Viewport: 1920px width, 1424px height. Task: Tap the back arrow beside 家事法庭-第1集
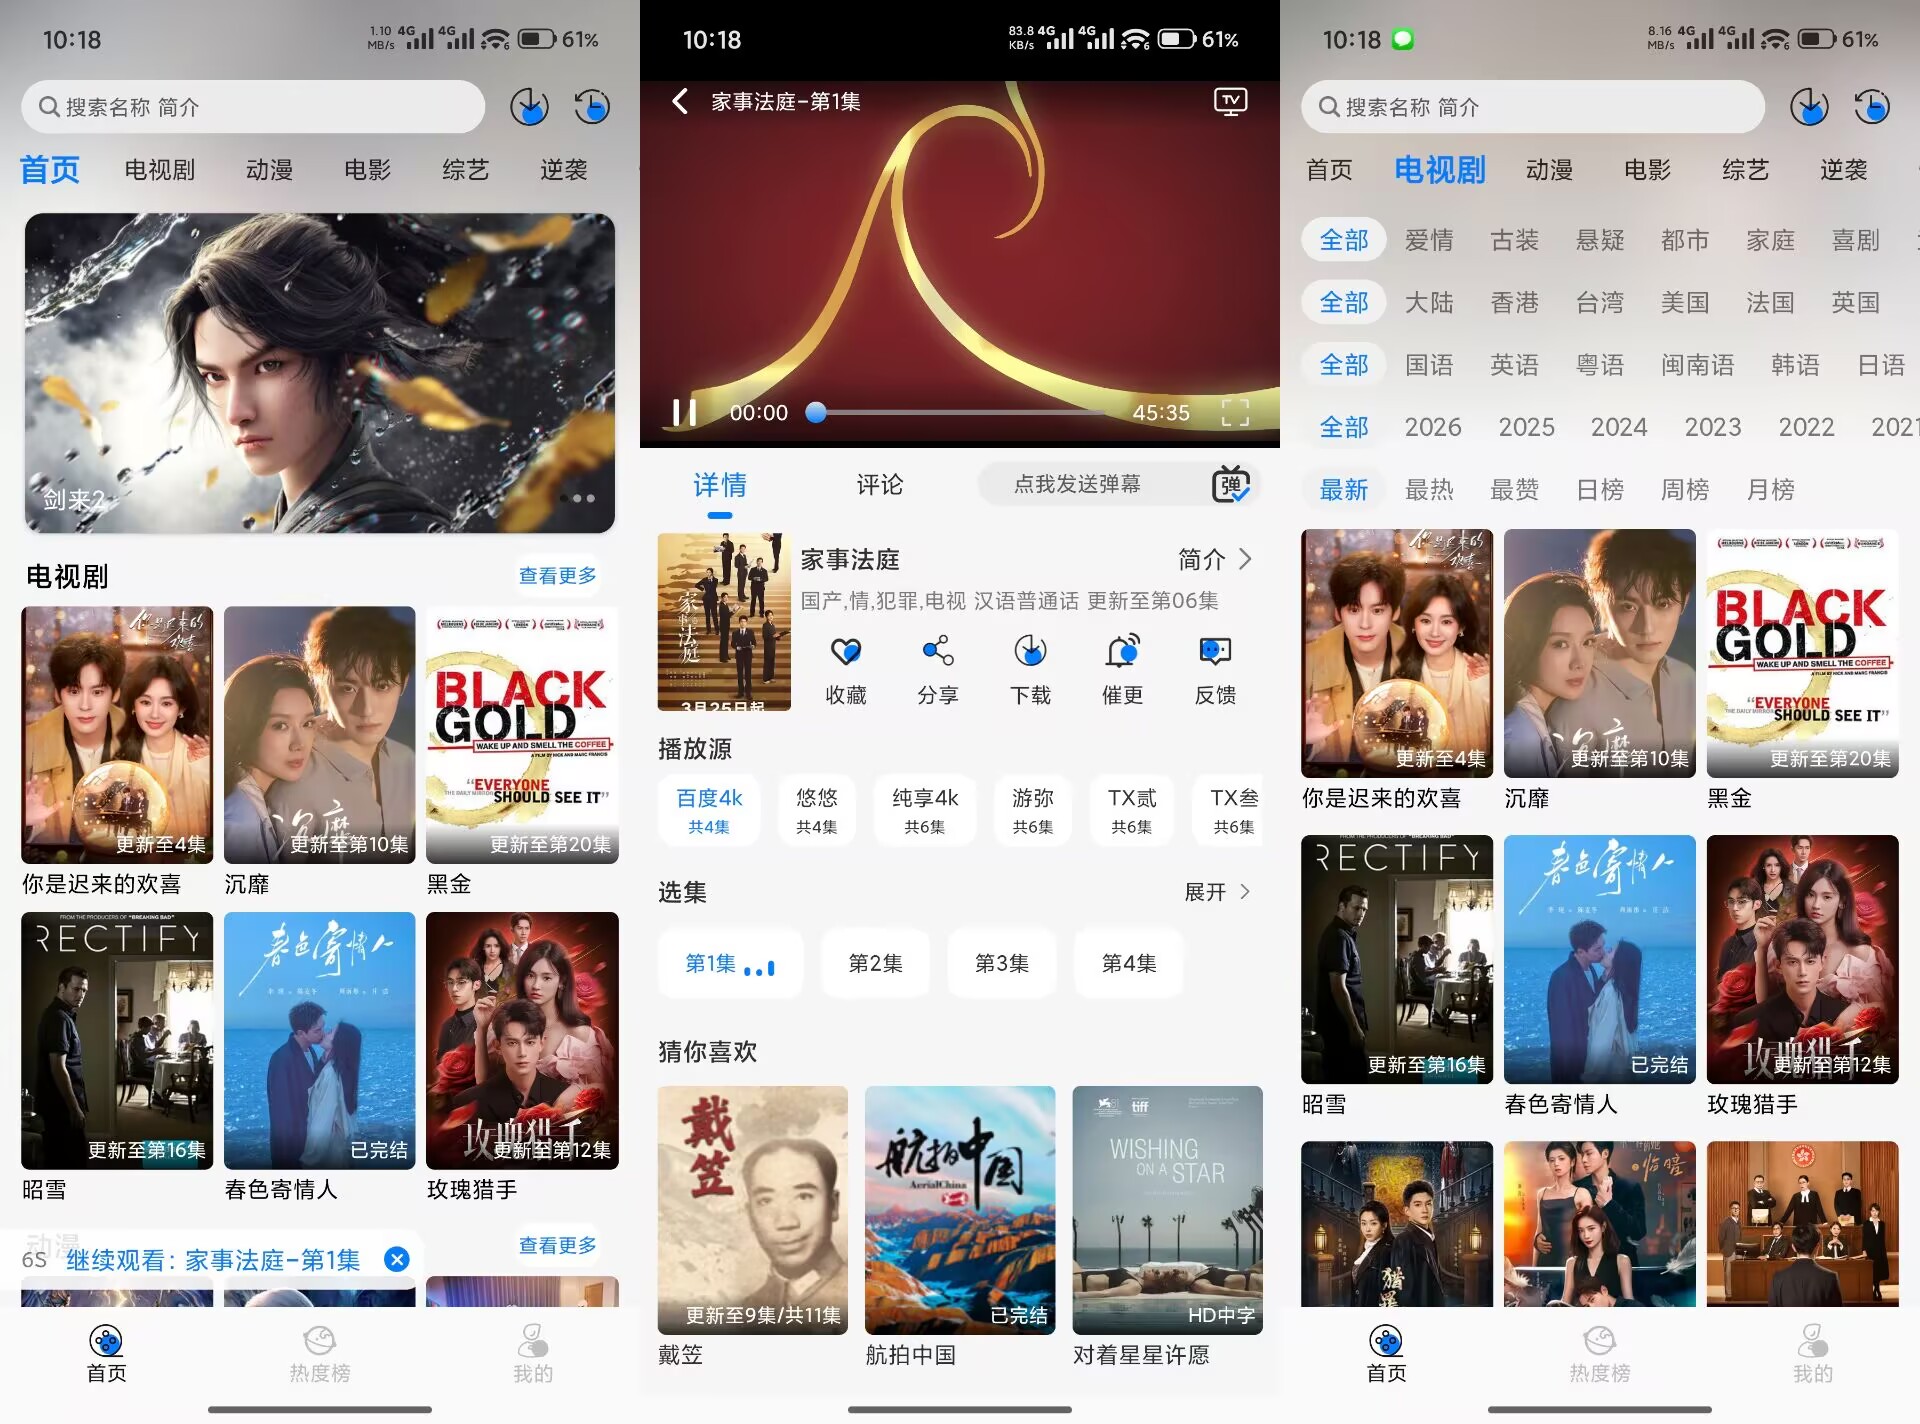pos(680,101)
